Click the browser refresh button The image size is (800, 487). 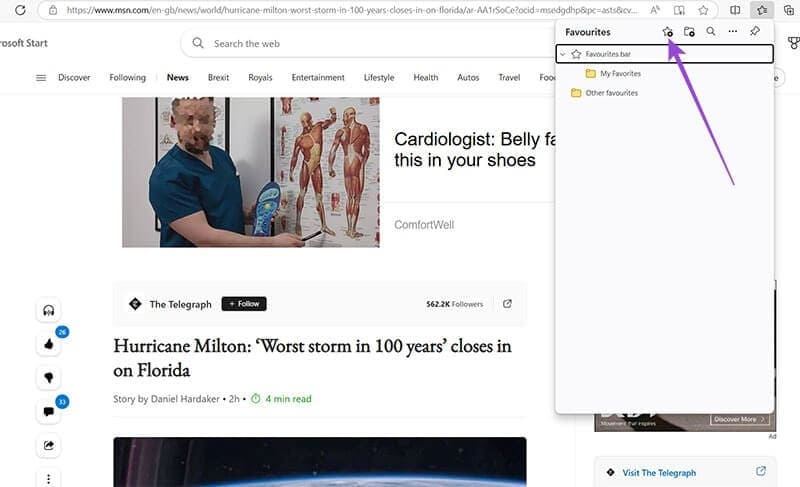pyautogui.click(x=19, y=10)
